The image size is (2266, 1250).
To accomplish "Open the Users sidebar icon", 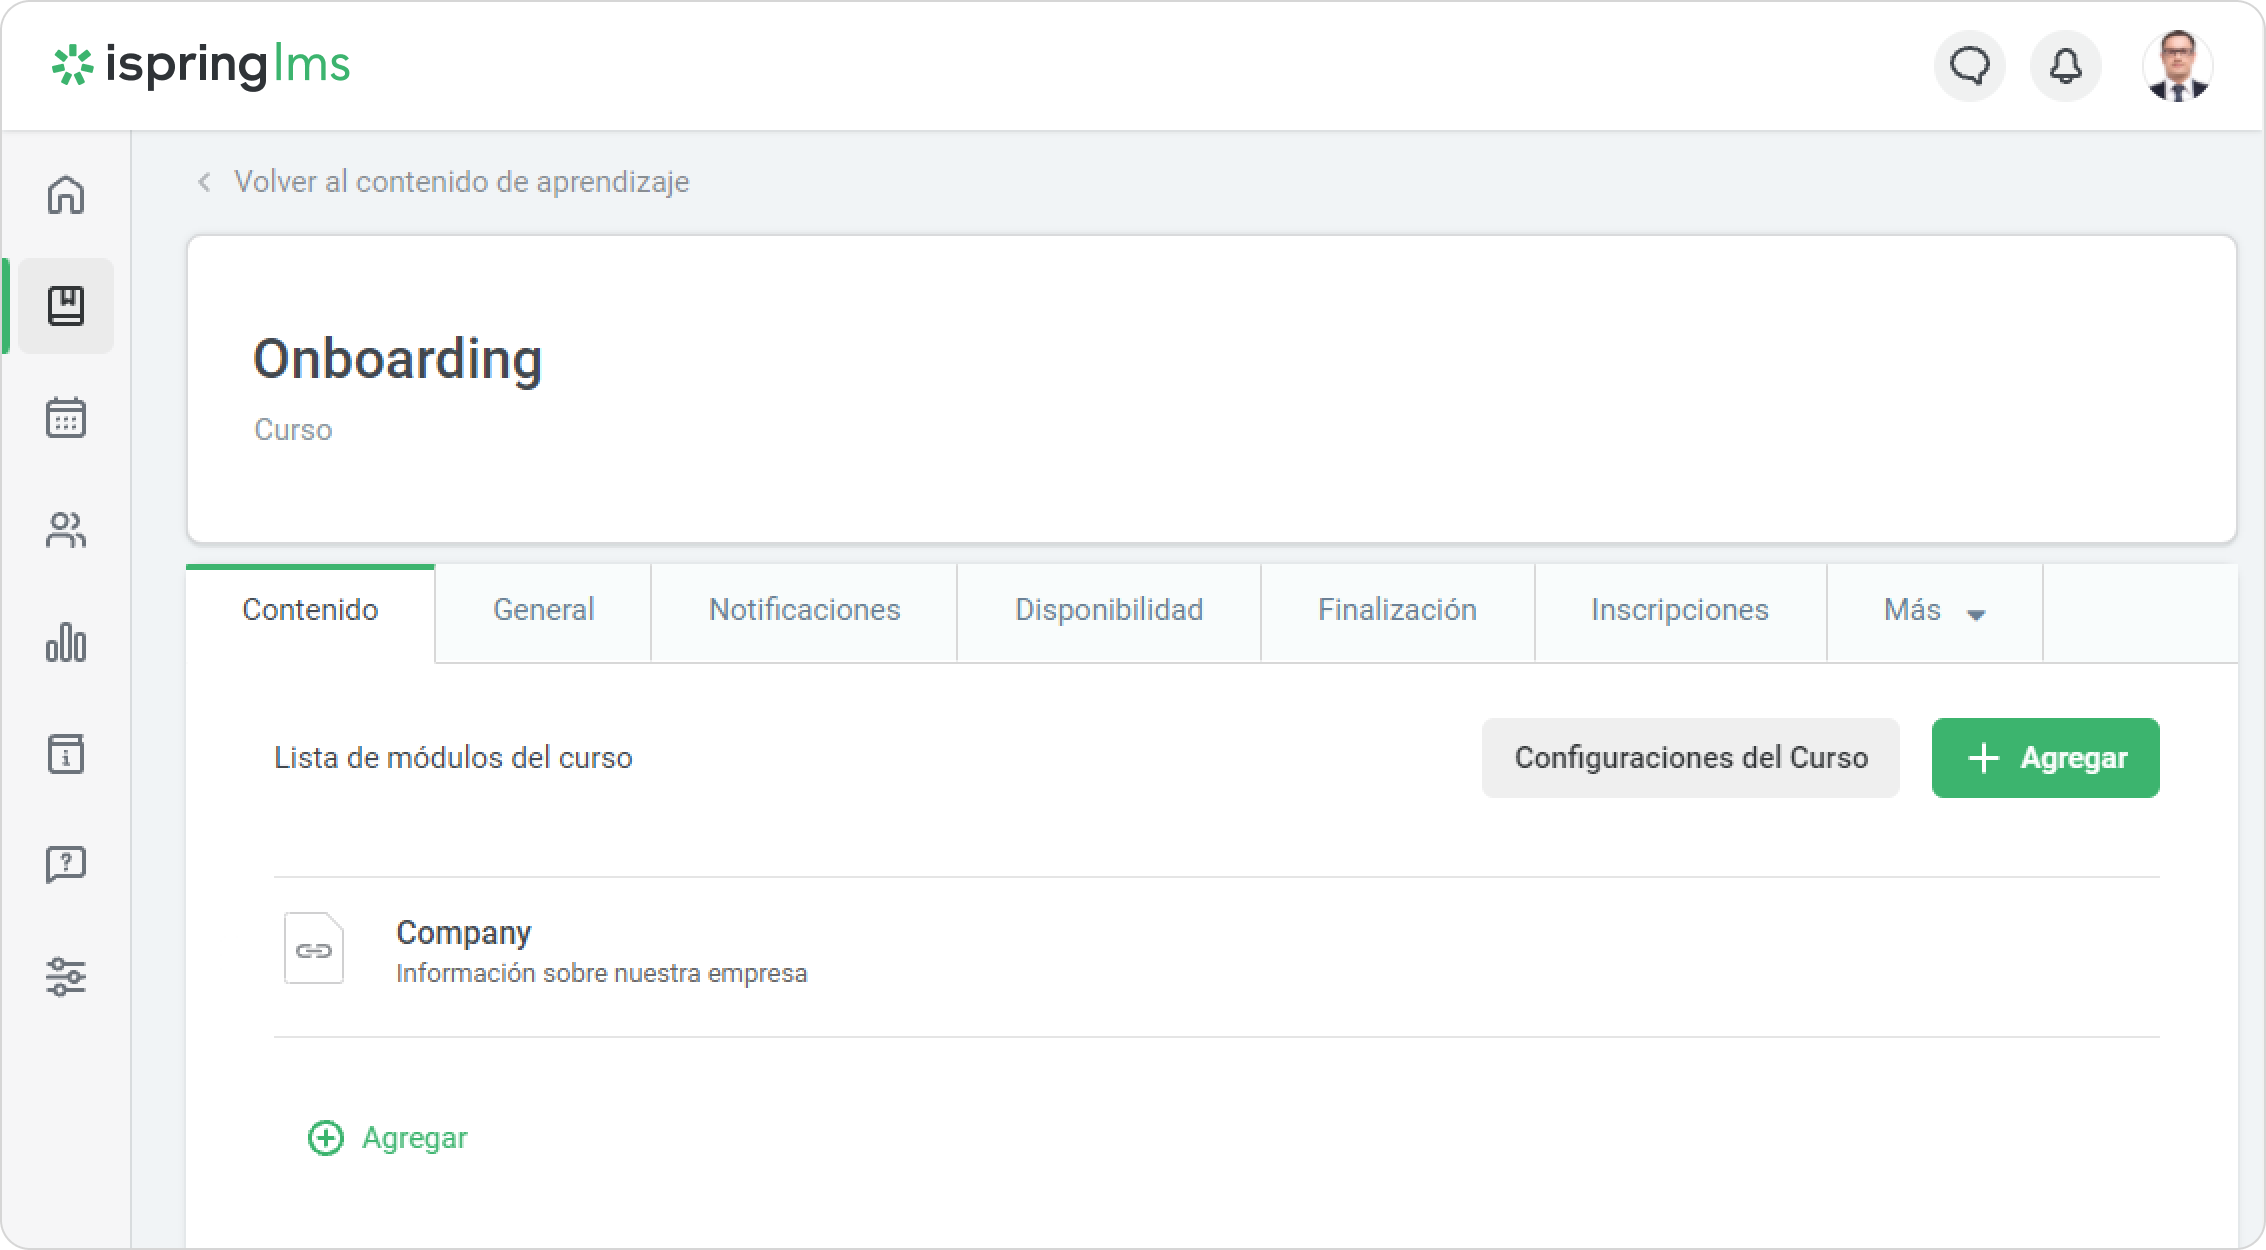I will click(66, 530).
